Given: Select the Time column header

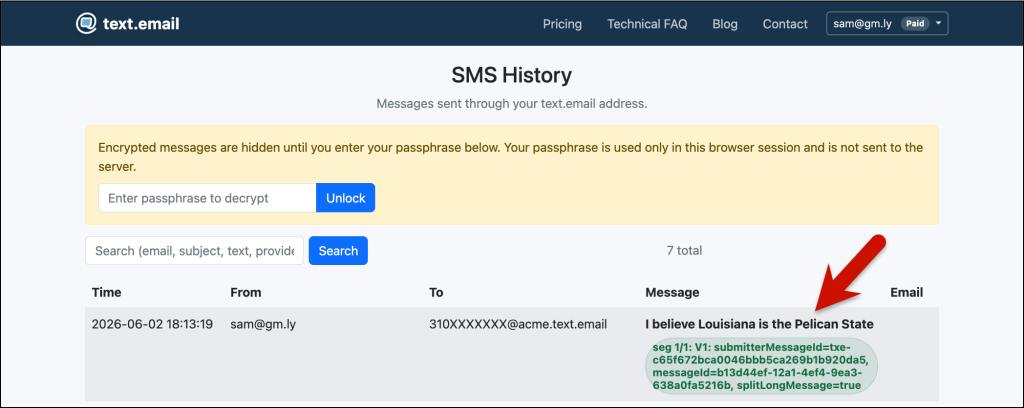Looking at the screenshot, I should (x=106, y=292).
